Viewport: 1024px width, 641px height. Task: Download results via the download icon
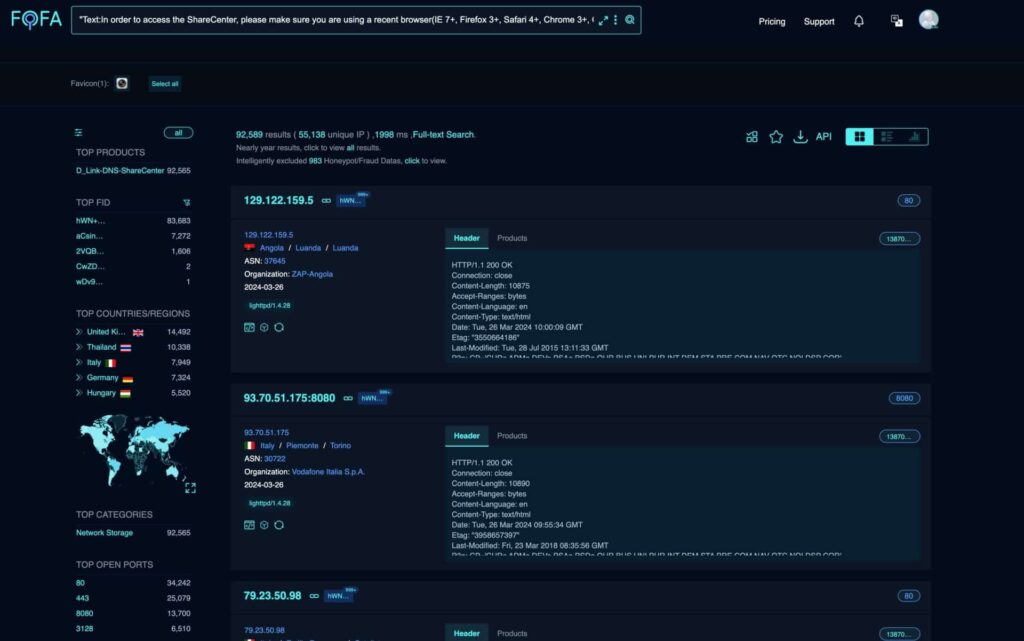tap(800, 136)
